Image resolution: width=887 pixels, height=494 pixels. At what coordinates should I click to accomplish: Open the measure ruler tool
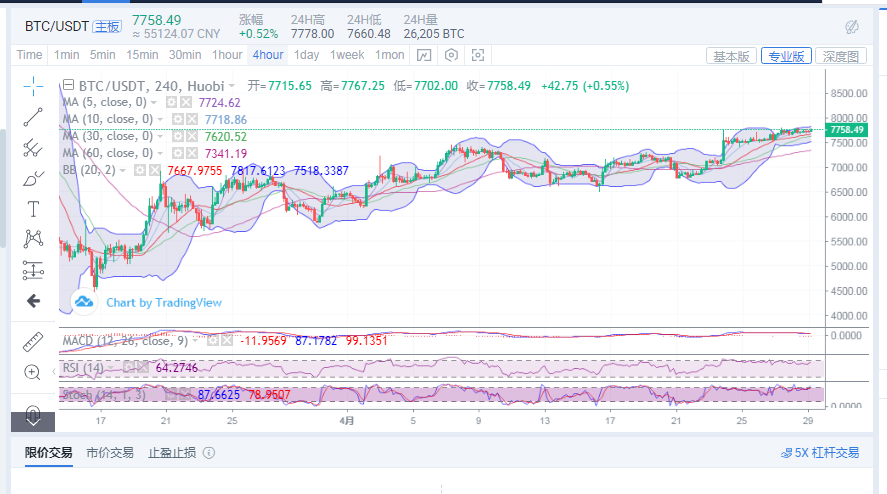(33, 341)
